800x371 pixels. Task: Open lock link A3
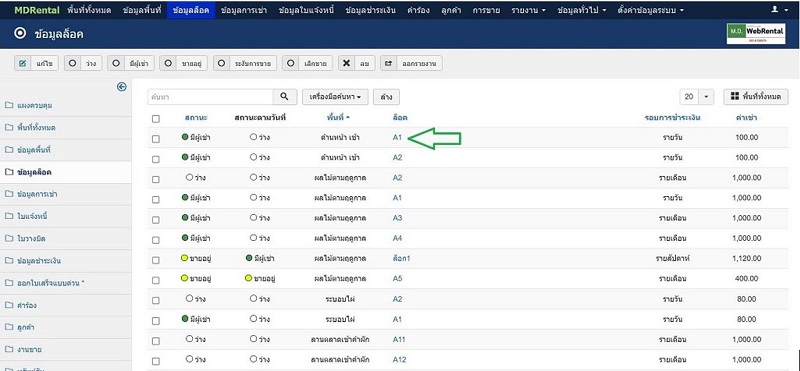click(x=397, y=218)
